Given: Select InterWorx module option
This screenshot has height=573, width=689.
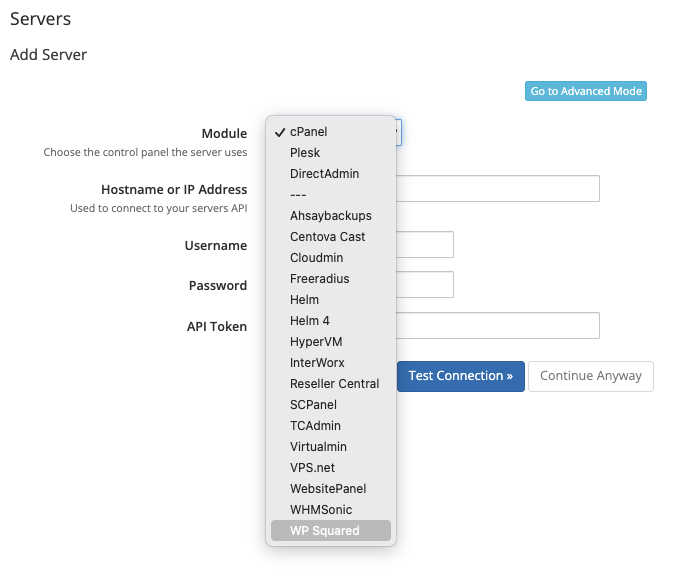Looking at the screenshot, I should 330,363.
